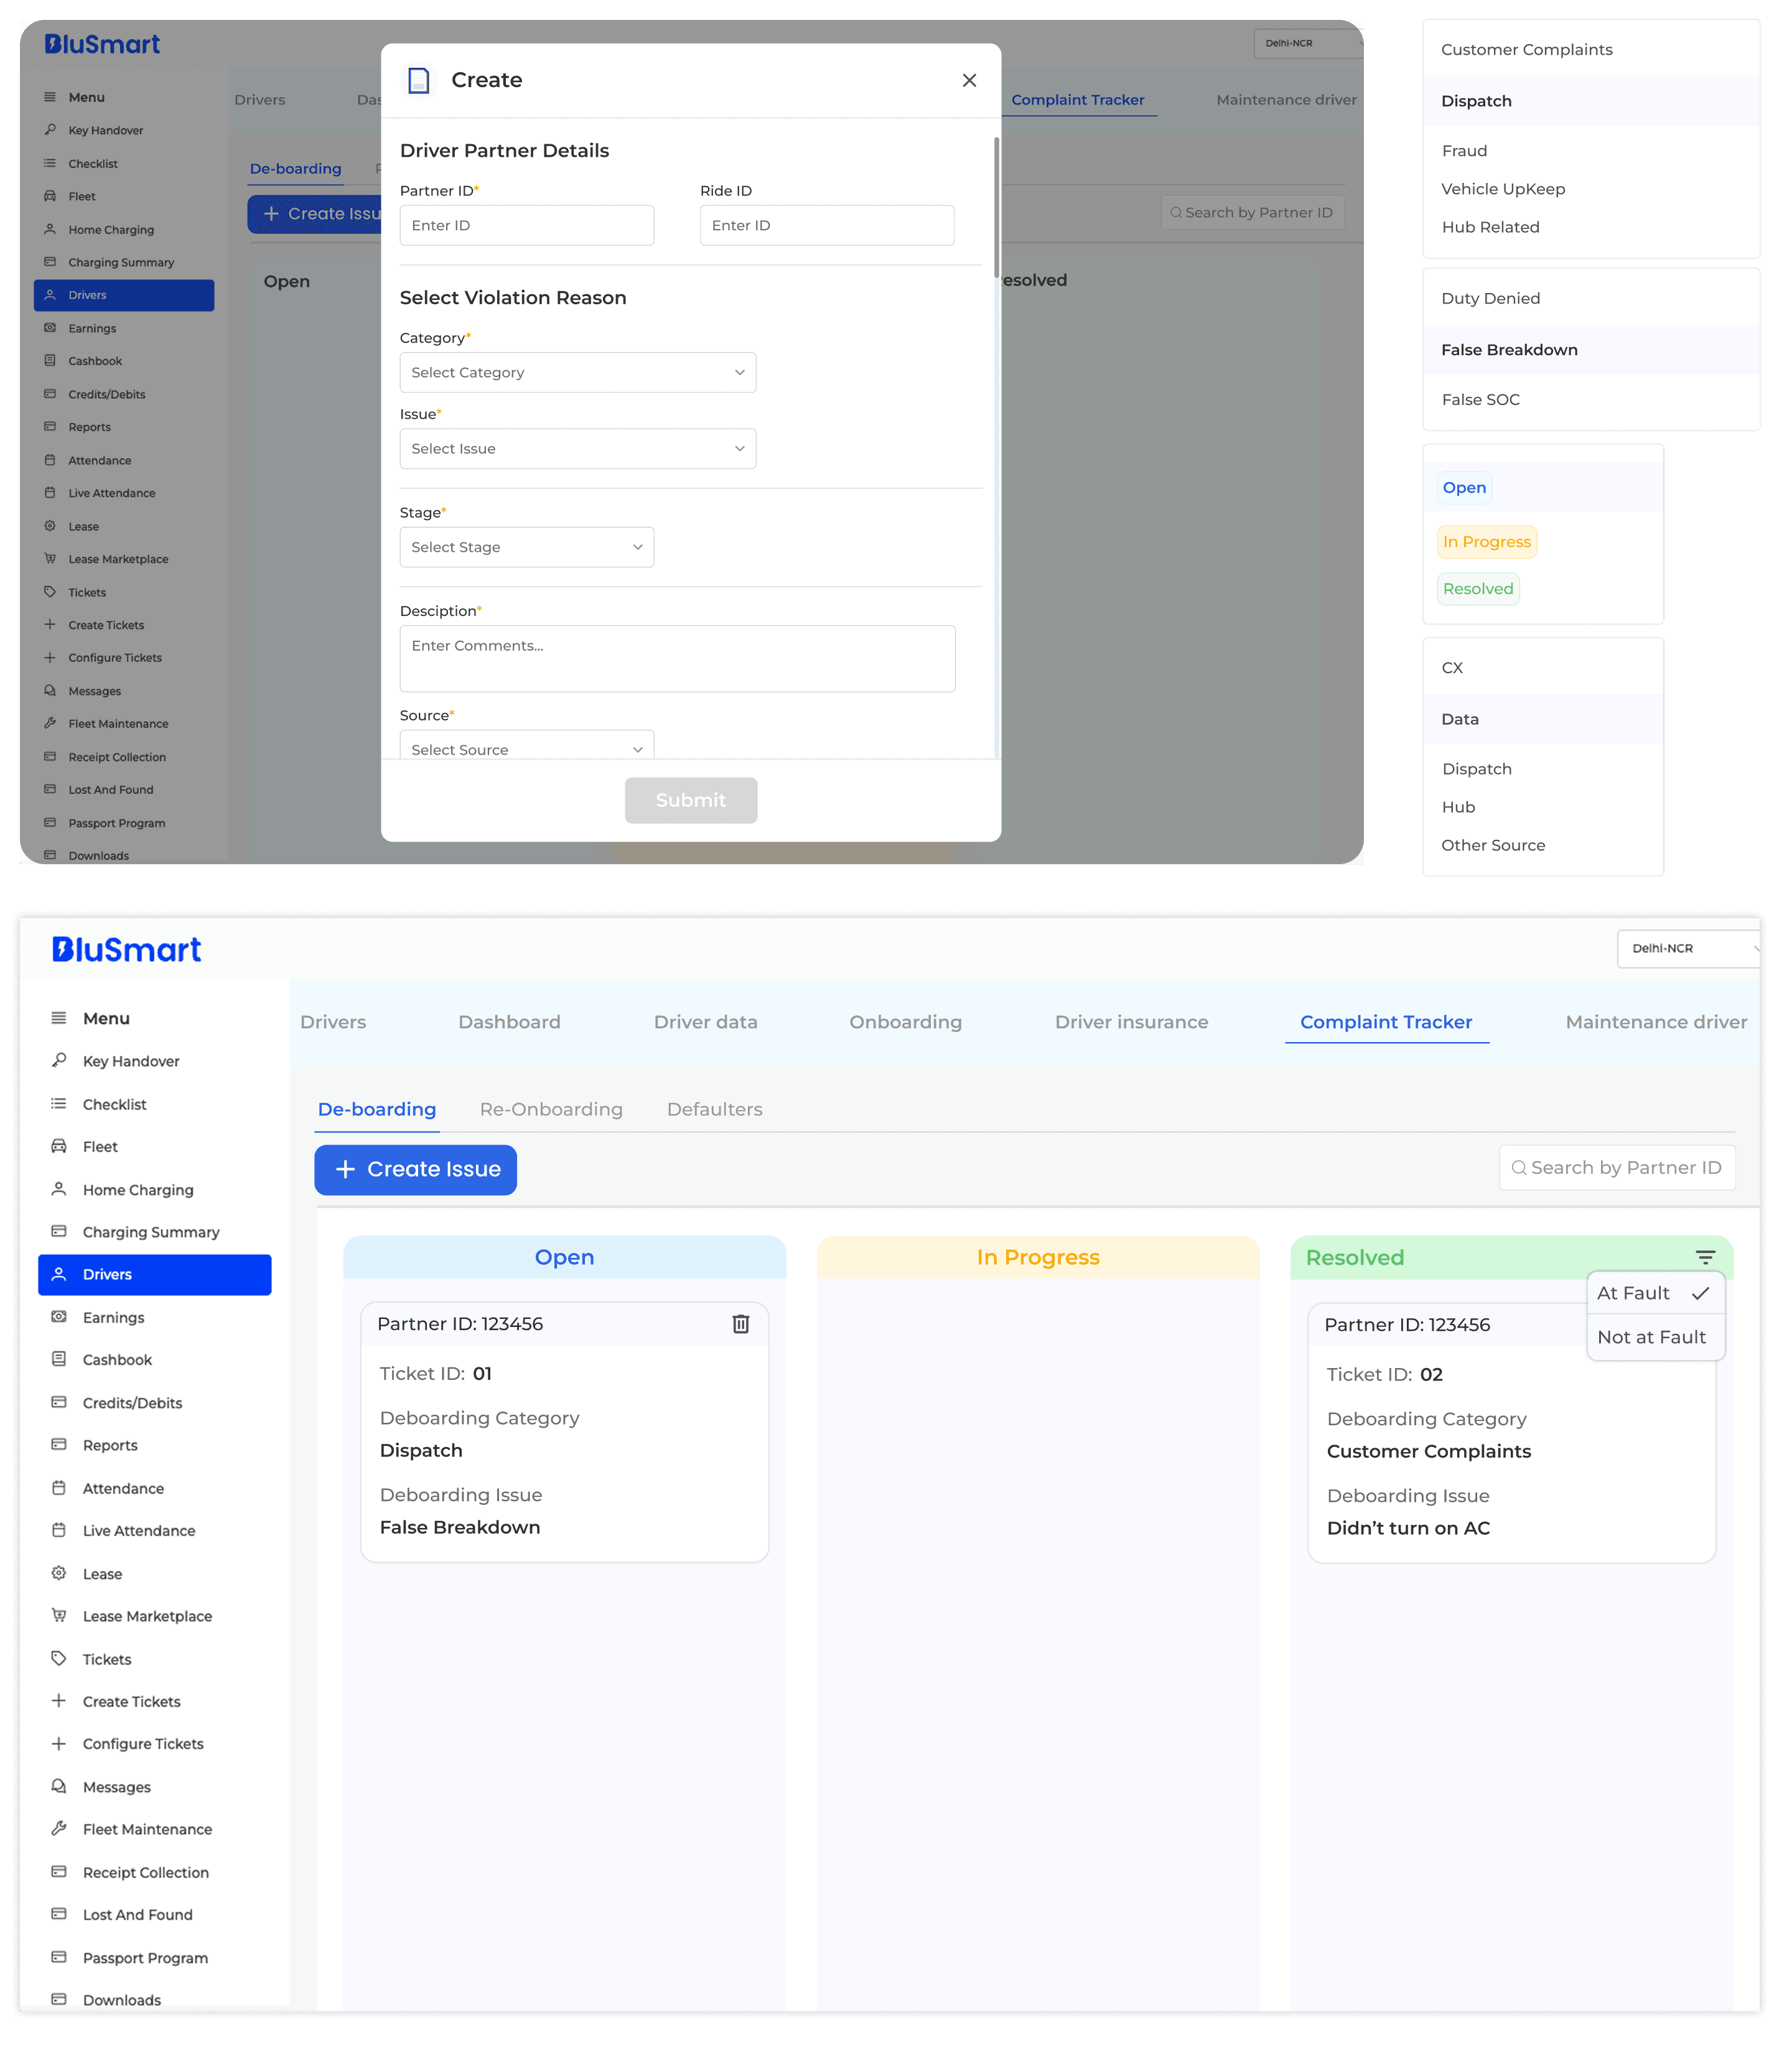Choose CX in the source options list
Image resolution: width=1792 pixels, height=2053 pixels.
[x=1452, y=667]
